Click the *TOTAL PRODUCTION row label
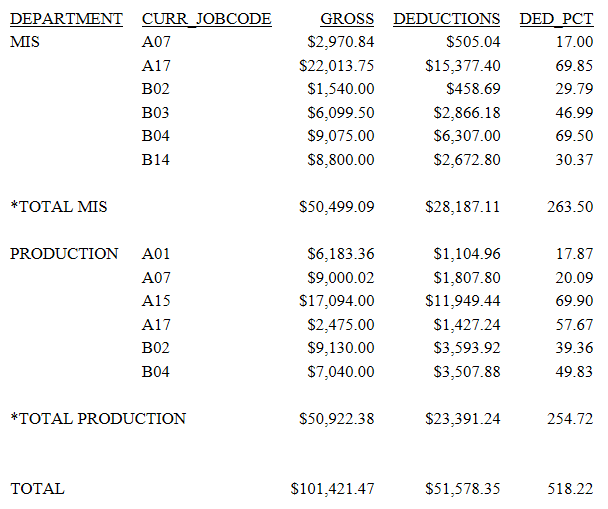The image size is (608, 509). coord(98,419)
